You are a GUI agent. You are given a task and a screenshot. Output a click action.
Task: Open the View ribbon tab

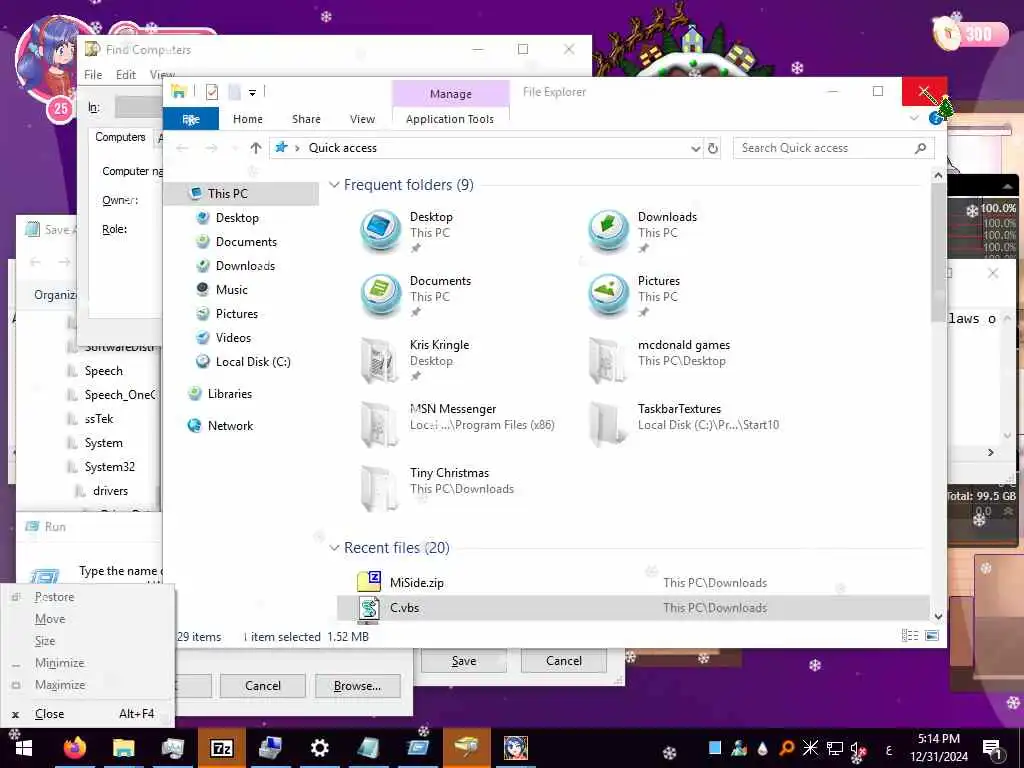pyautogui.click(x=362, y=119)
